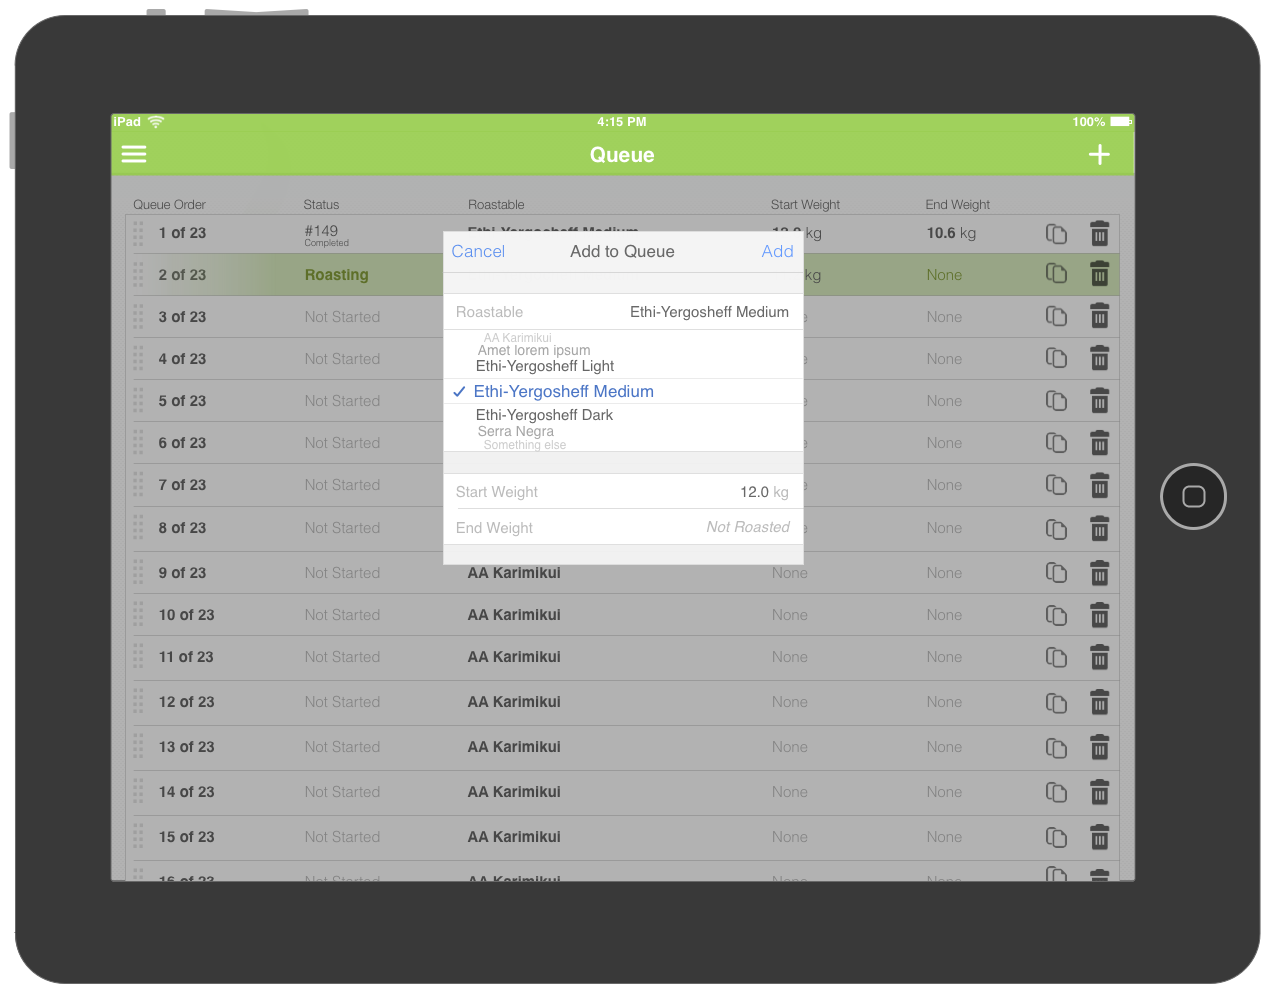Confirm with the Add button
This screenshot has width=1271, height=994.
point(777,251)
